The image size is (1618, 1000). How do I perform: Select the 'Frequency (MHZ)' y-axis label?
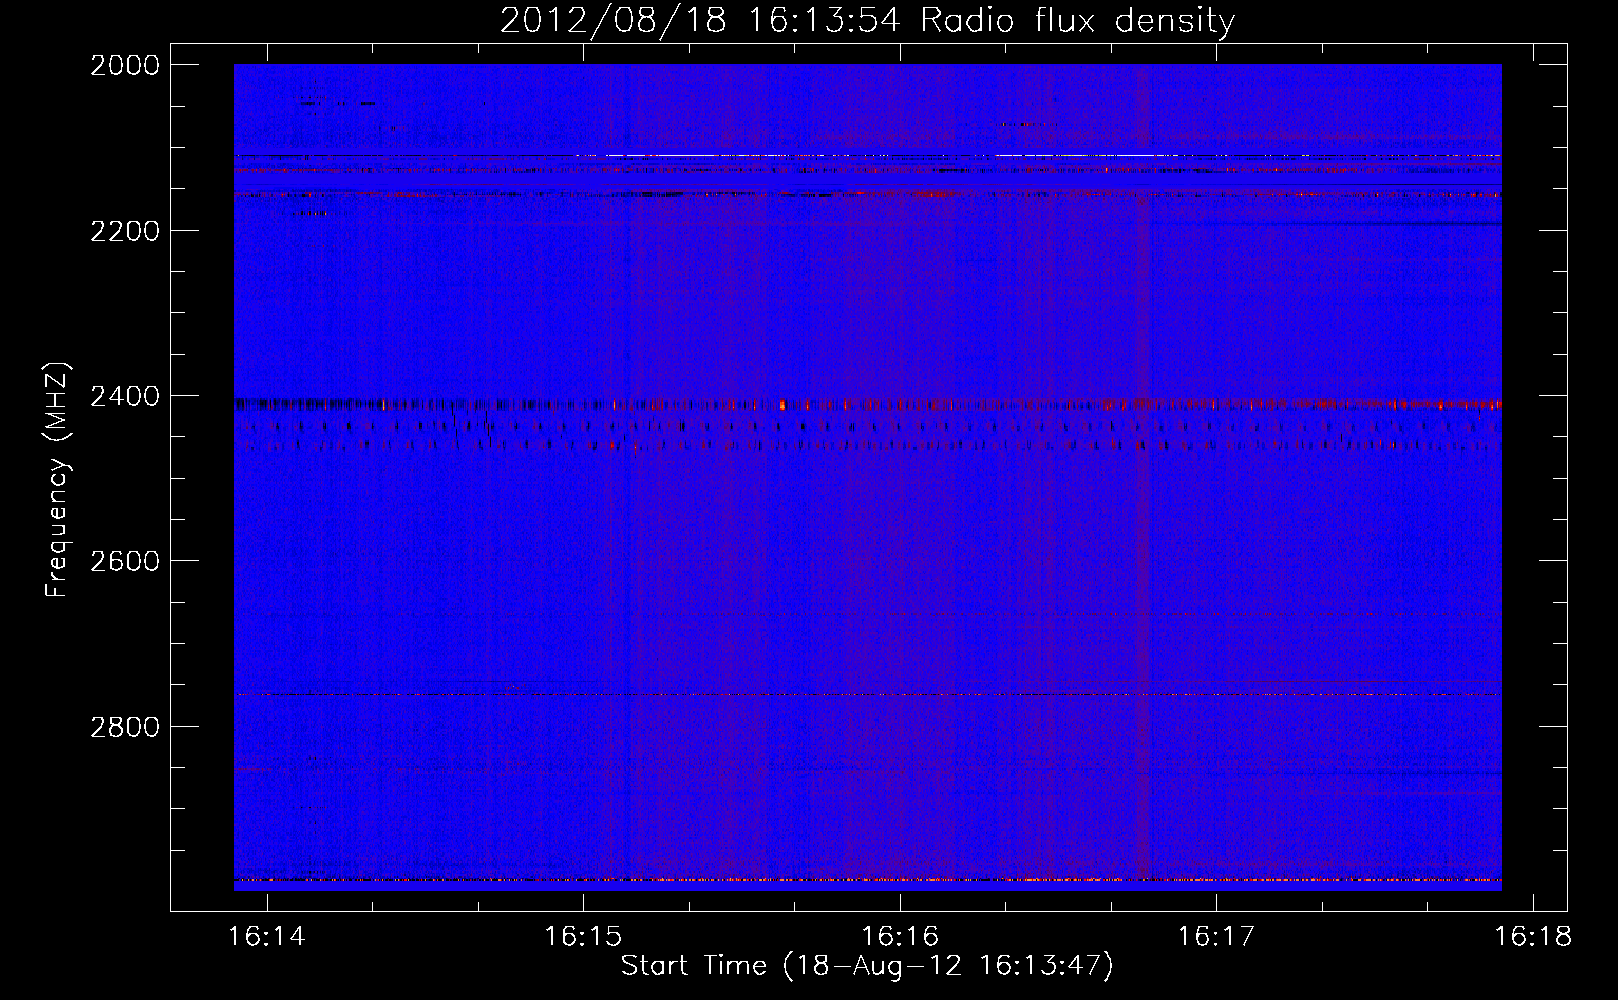58,480
